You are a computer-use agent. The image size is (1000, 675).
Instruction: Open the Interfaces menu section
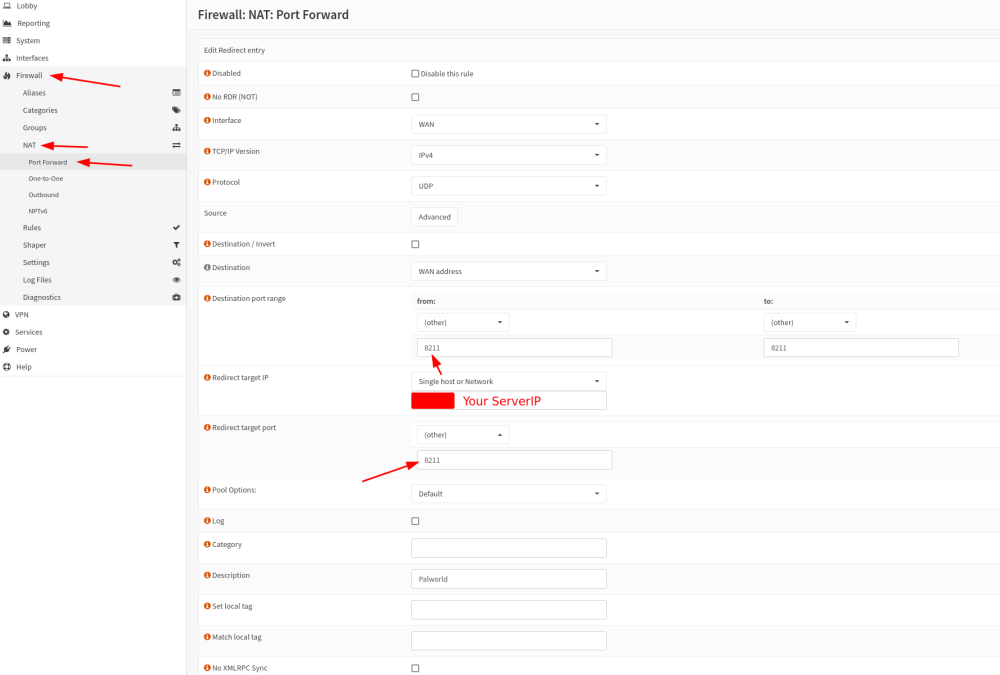point(32,58)
